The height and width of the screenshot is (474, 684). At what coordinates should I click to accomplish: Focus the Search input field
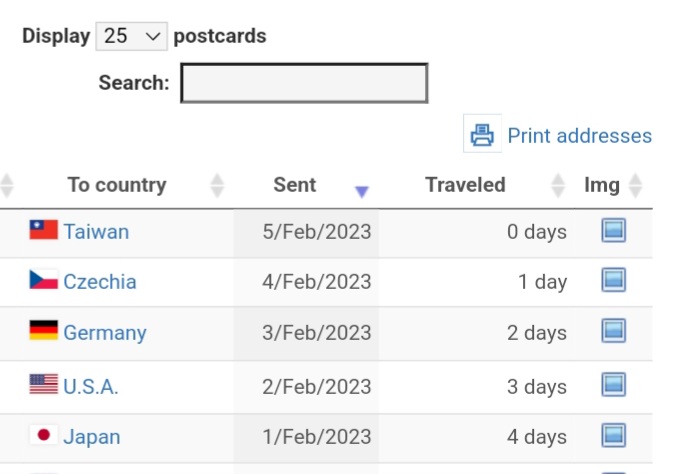tap(304, 83)
